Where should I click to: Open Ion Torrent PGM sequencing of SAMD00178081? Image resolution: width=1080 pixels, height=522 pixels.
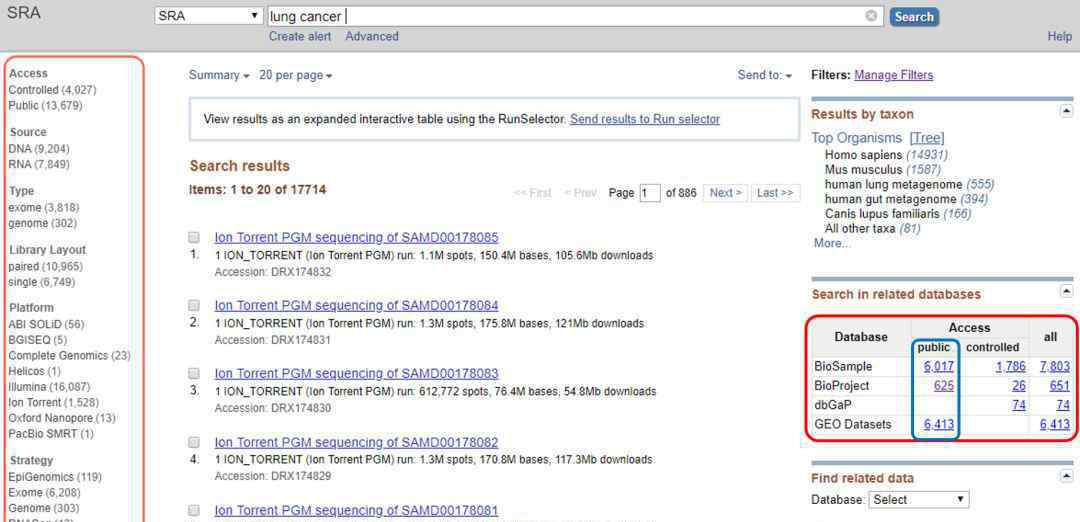tap(356, 510)
